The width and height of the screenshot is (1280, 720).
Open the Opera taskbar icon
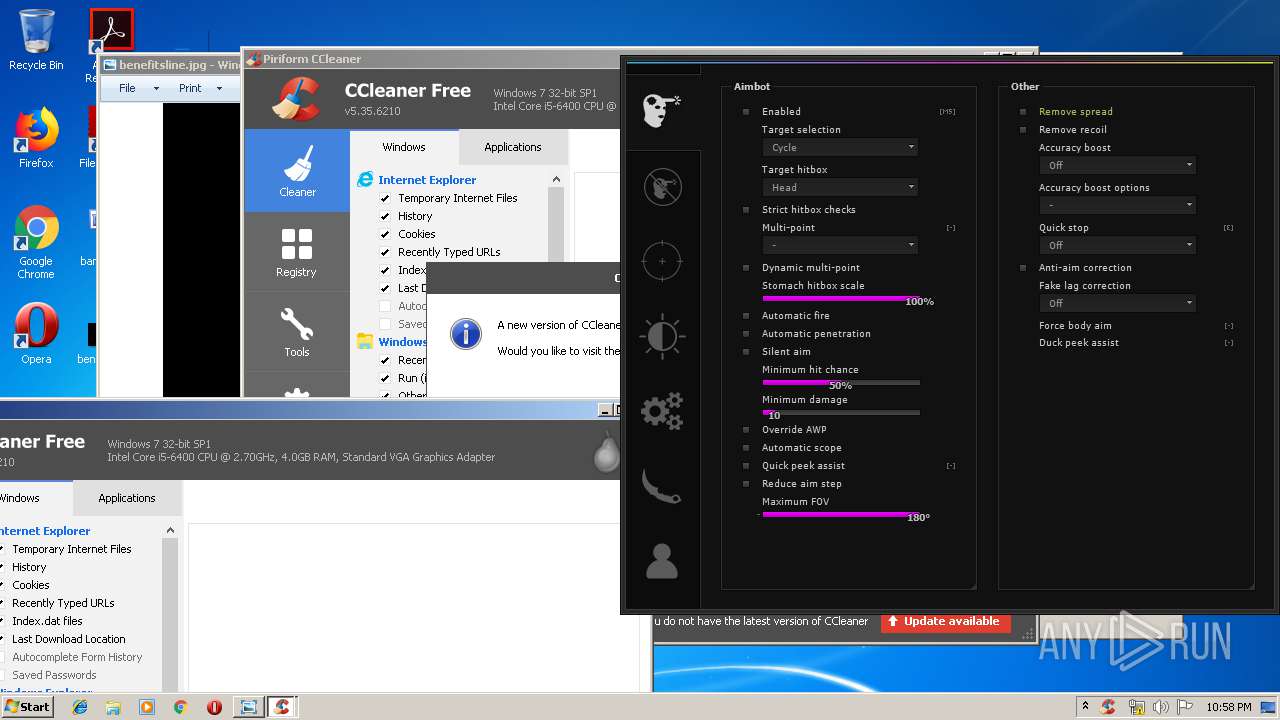pos(214,707)
